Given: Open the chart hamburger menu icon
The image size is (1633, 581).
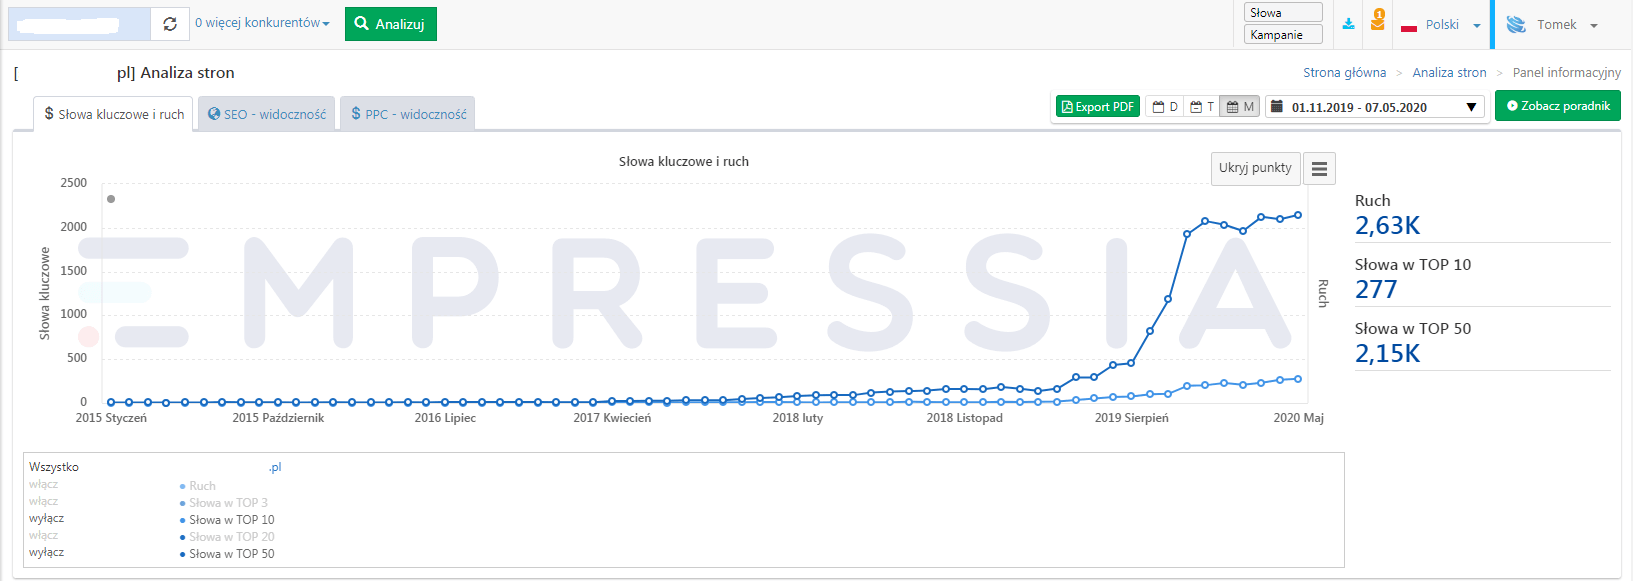Looking at the screenshot, I should 1319,169.
